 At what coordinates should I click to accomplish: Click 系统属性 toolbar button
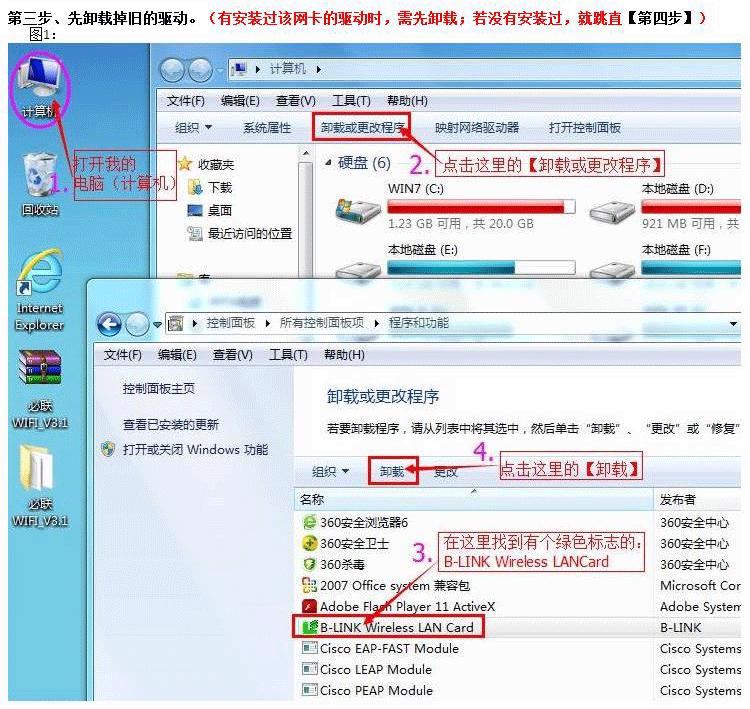[x=267, y=128]
